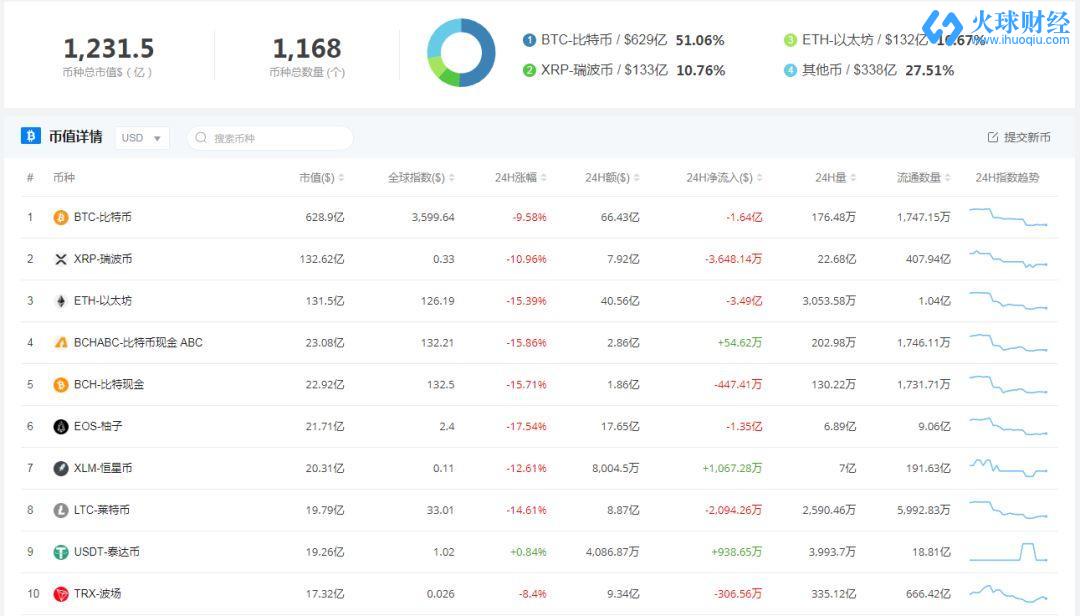This screenshot has height=616, width=1080.
Task: Click USDT change value +0.84%
Action: [528, 552]
